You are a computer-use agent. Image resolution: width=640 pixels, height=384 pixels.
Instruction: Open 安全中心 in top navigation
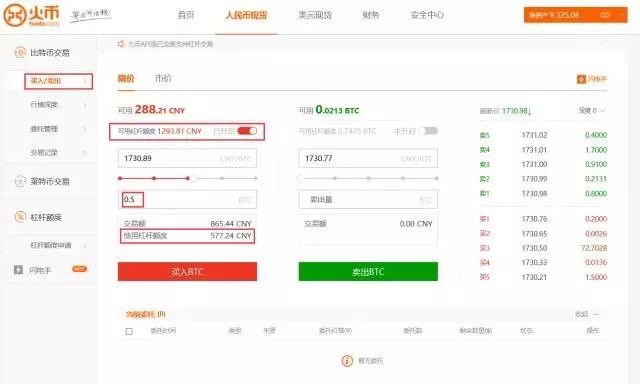pyautogui.click(x=427, y=15)
